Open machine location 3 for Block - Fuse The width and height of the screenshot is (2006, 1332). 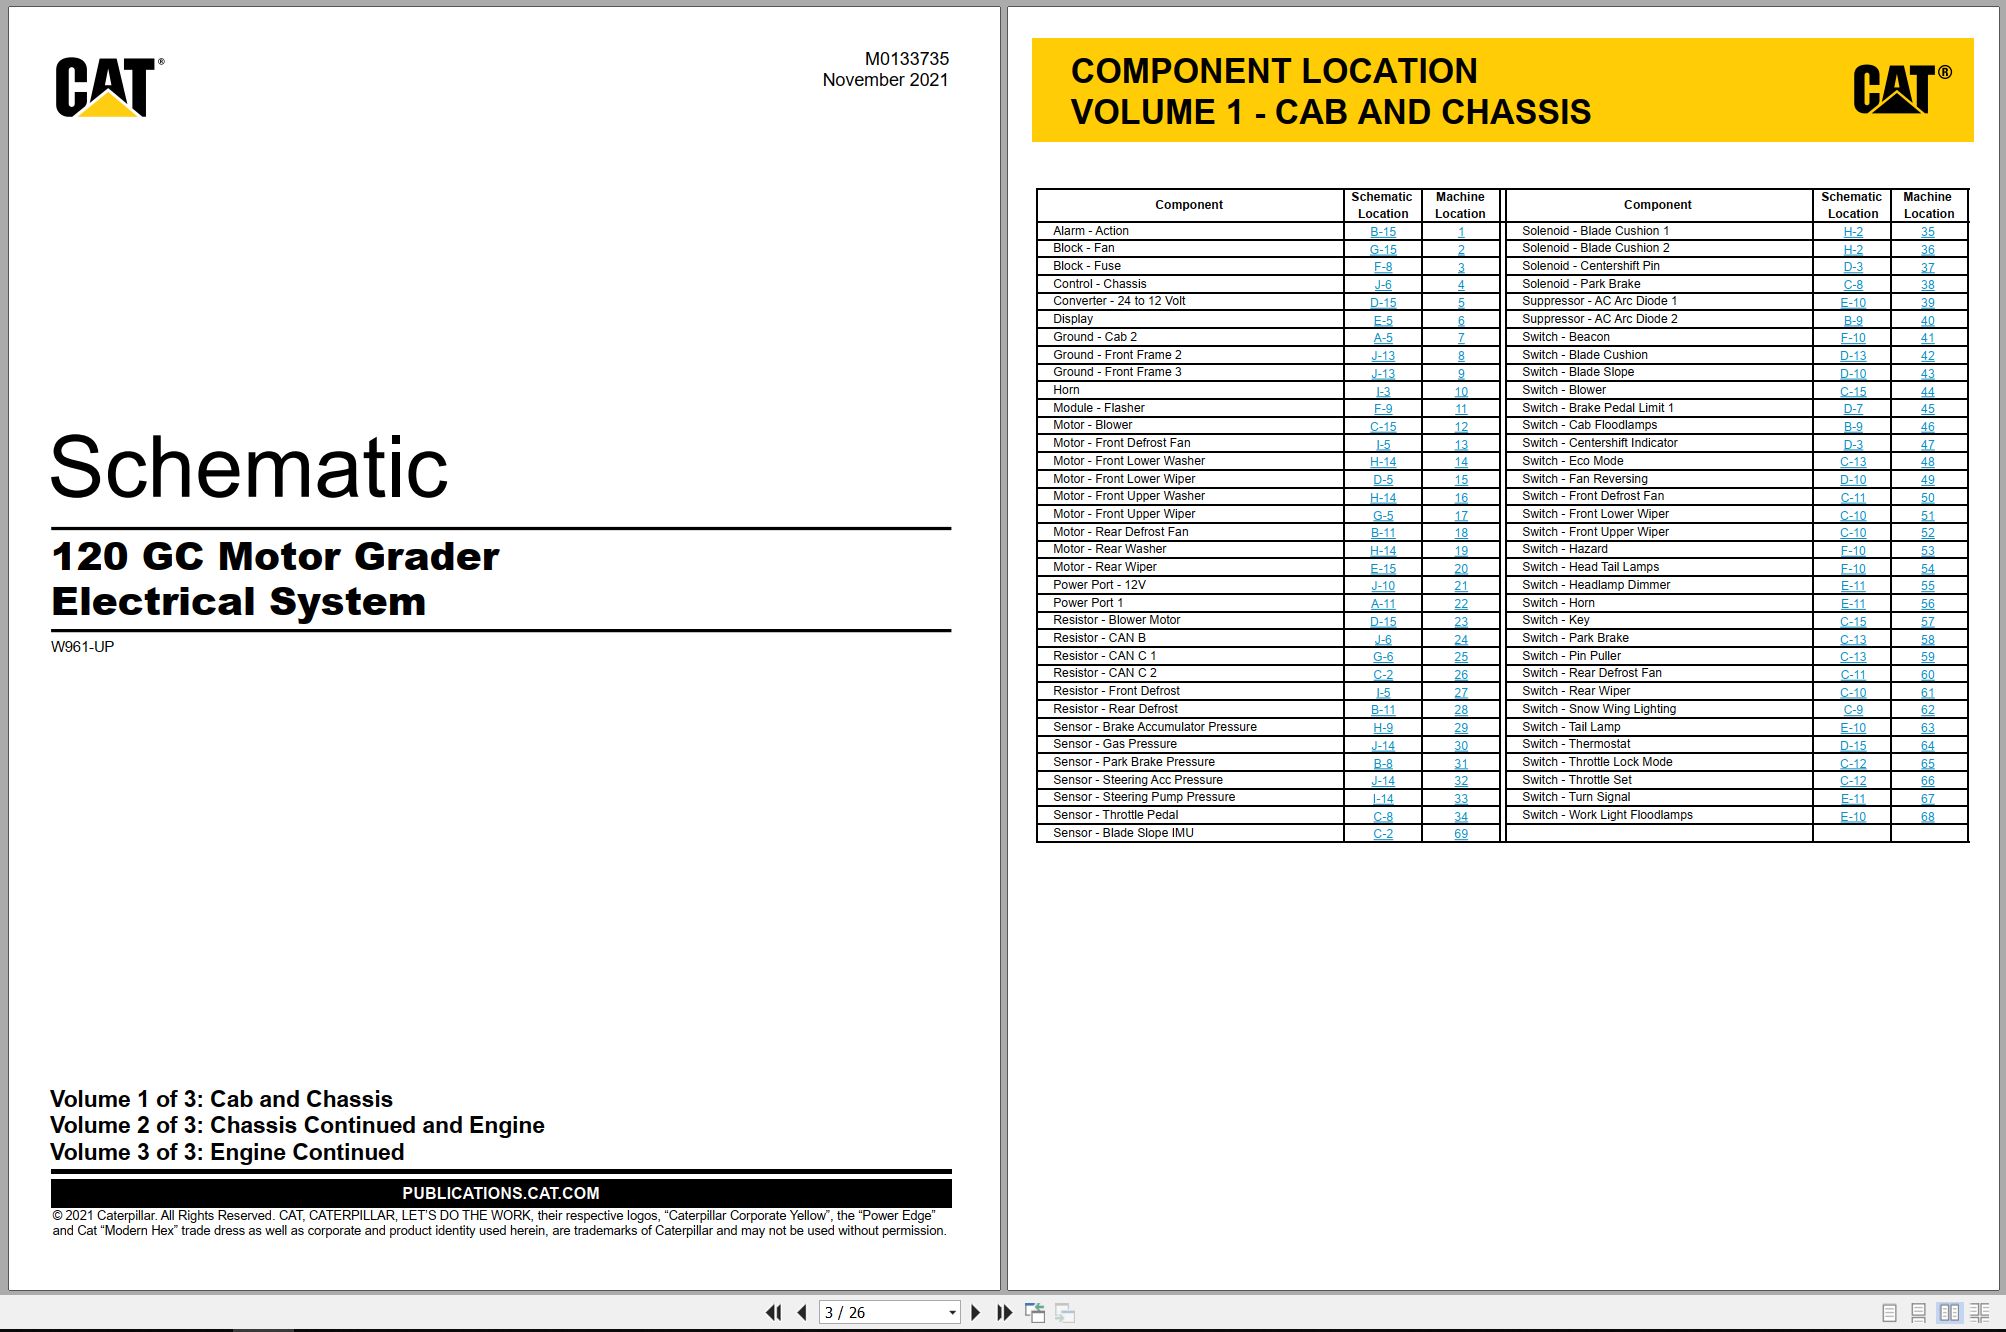click(x=1461, y=267)
